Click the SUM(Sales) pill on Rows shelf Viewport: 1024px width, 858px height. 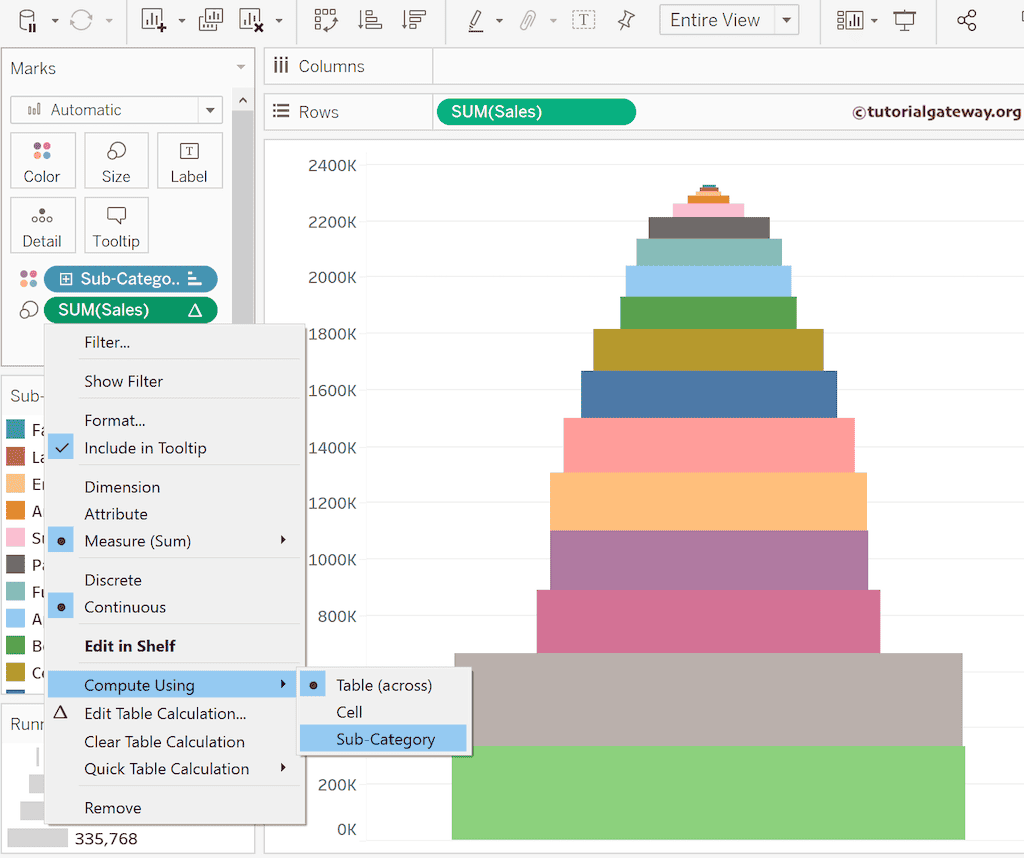click(x=535, y=112)
